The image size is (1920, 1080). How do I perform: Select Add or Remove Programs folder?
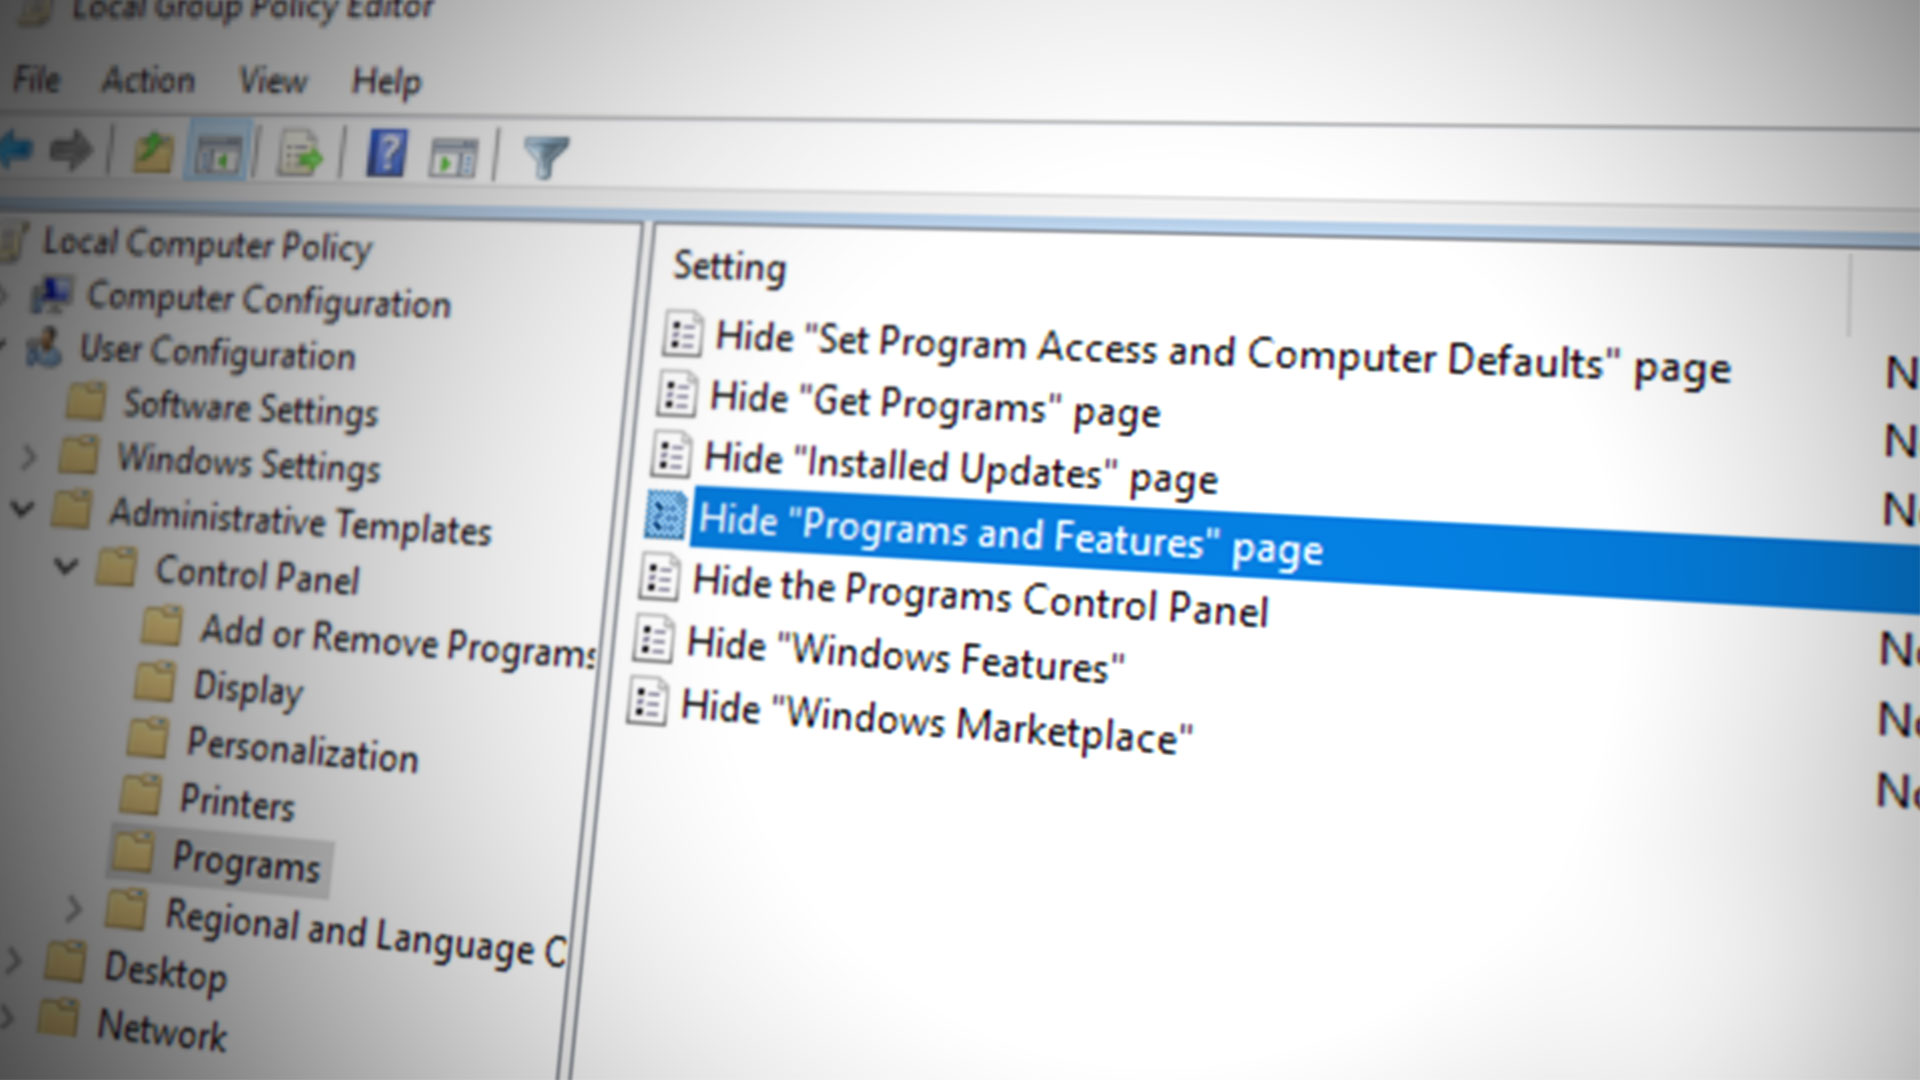(397, 640)
